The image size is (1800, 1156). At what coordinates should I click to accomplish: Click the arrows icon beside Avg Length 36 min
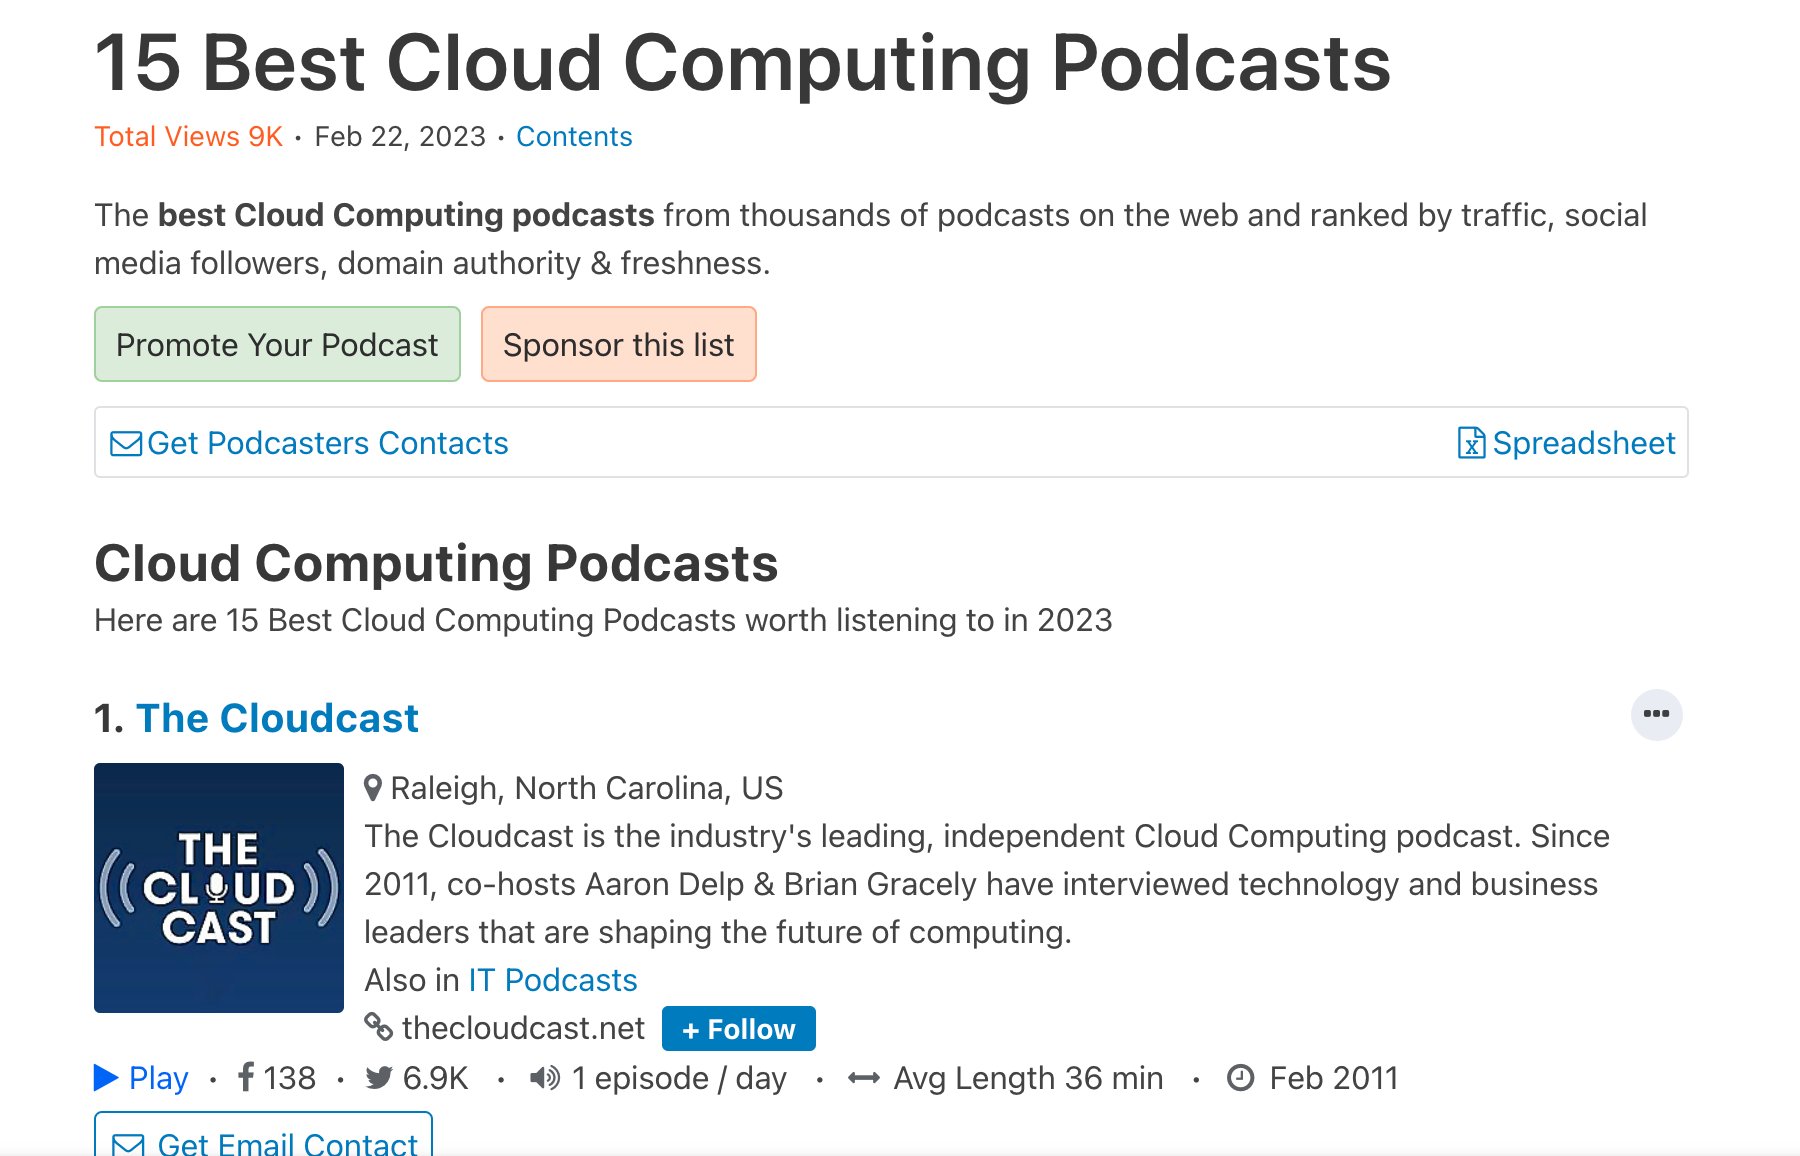coord(862,1079)
